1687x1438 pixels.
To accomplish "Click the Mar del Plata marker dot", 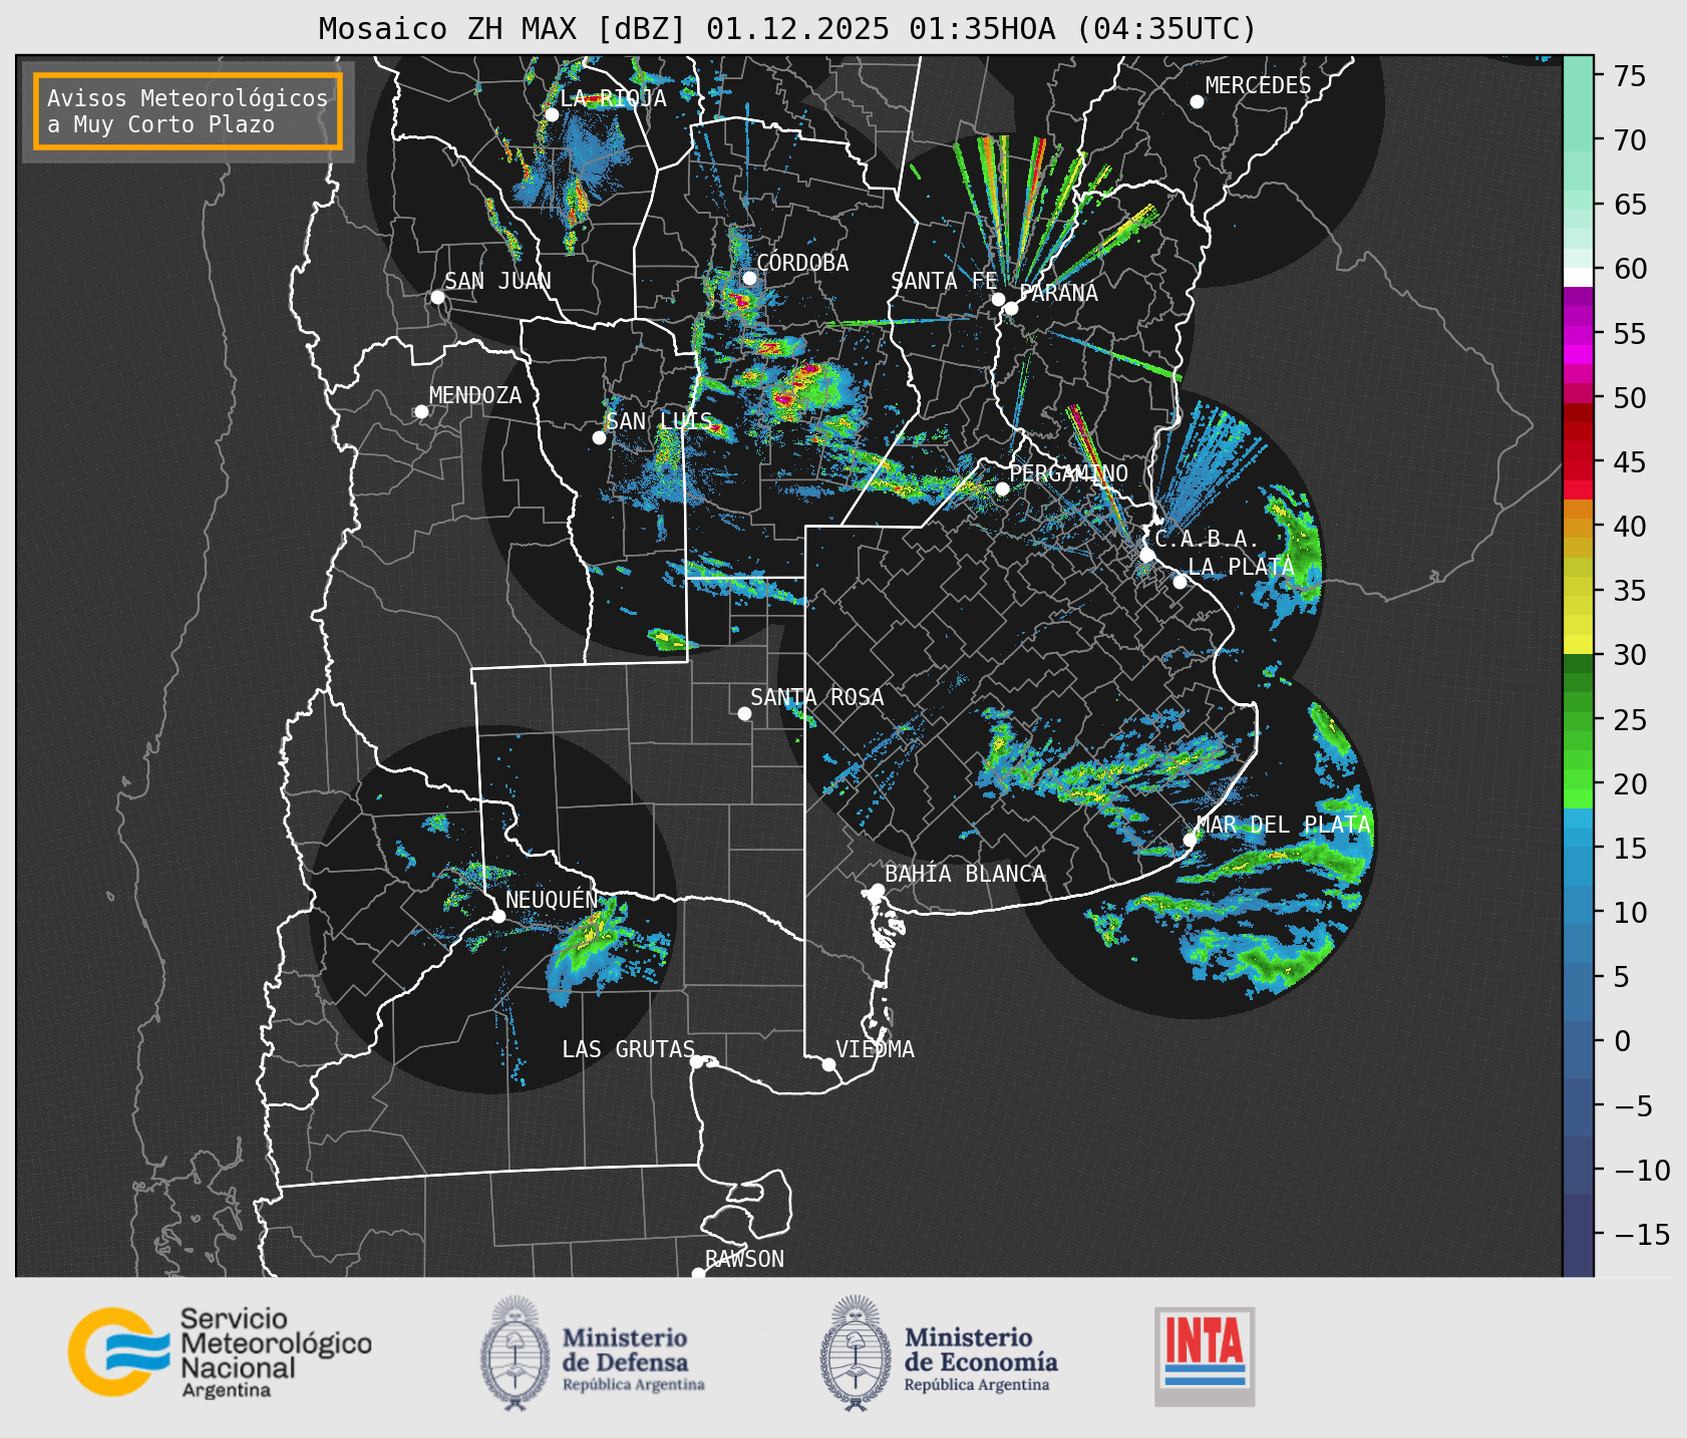I will pyautogui.click(x=1190, y=840).
